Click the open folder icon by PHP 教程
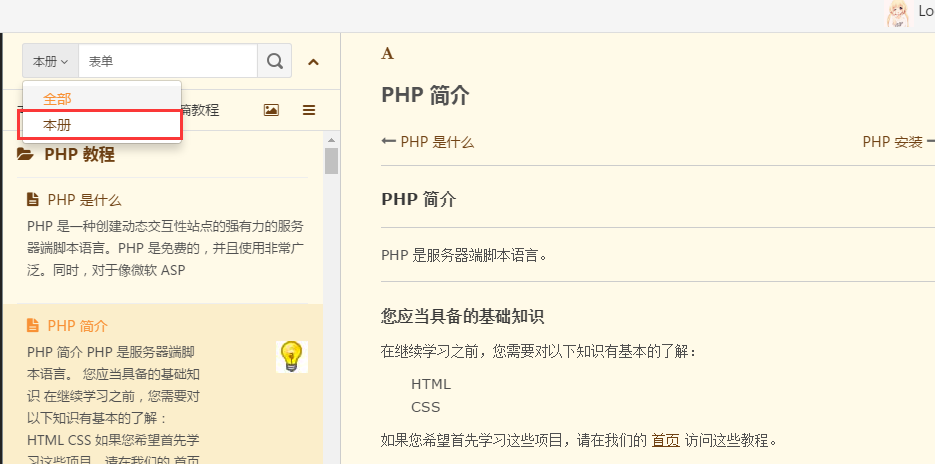 point(25,155)
